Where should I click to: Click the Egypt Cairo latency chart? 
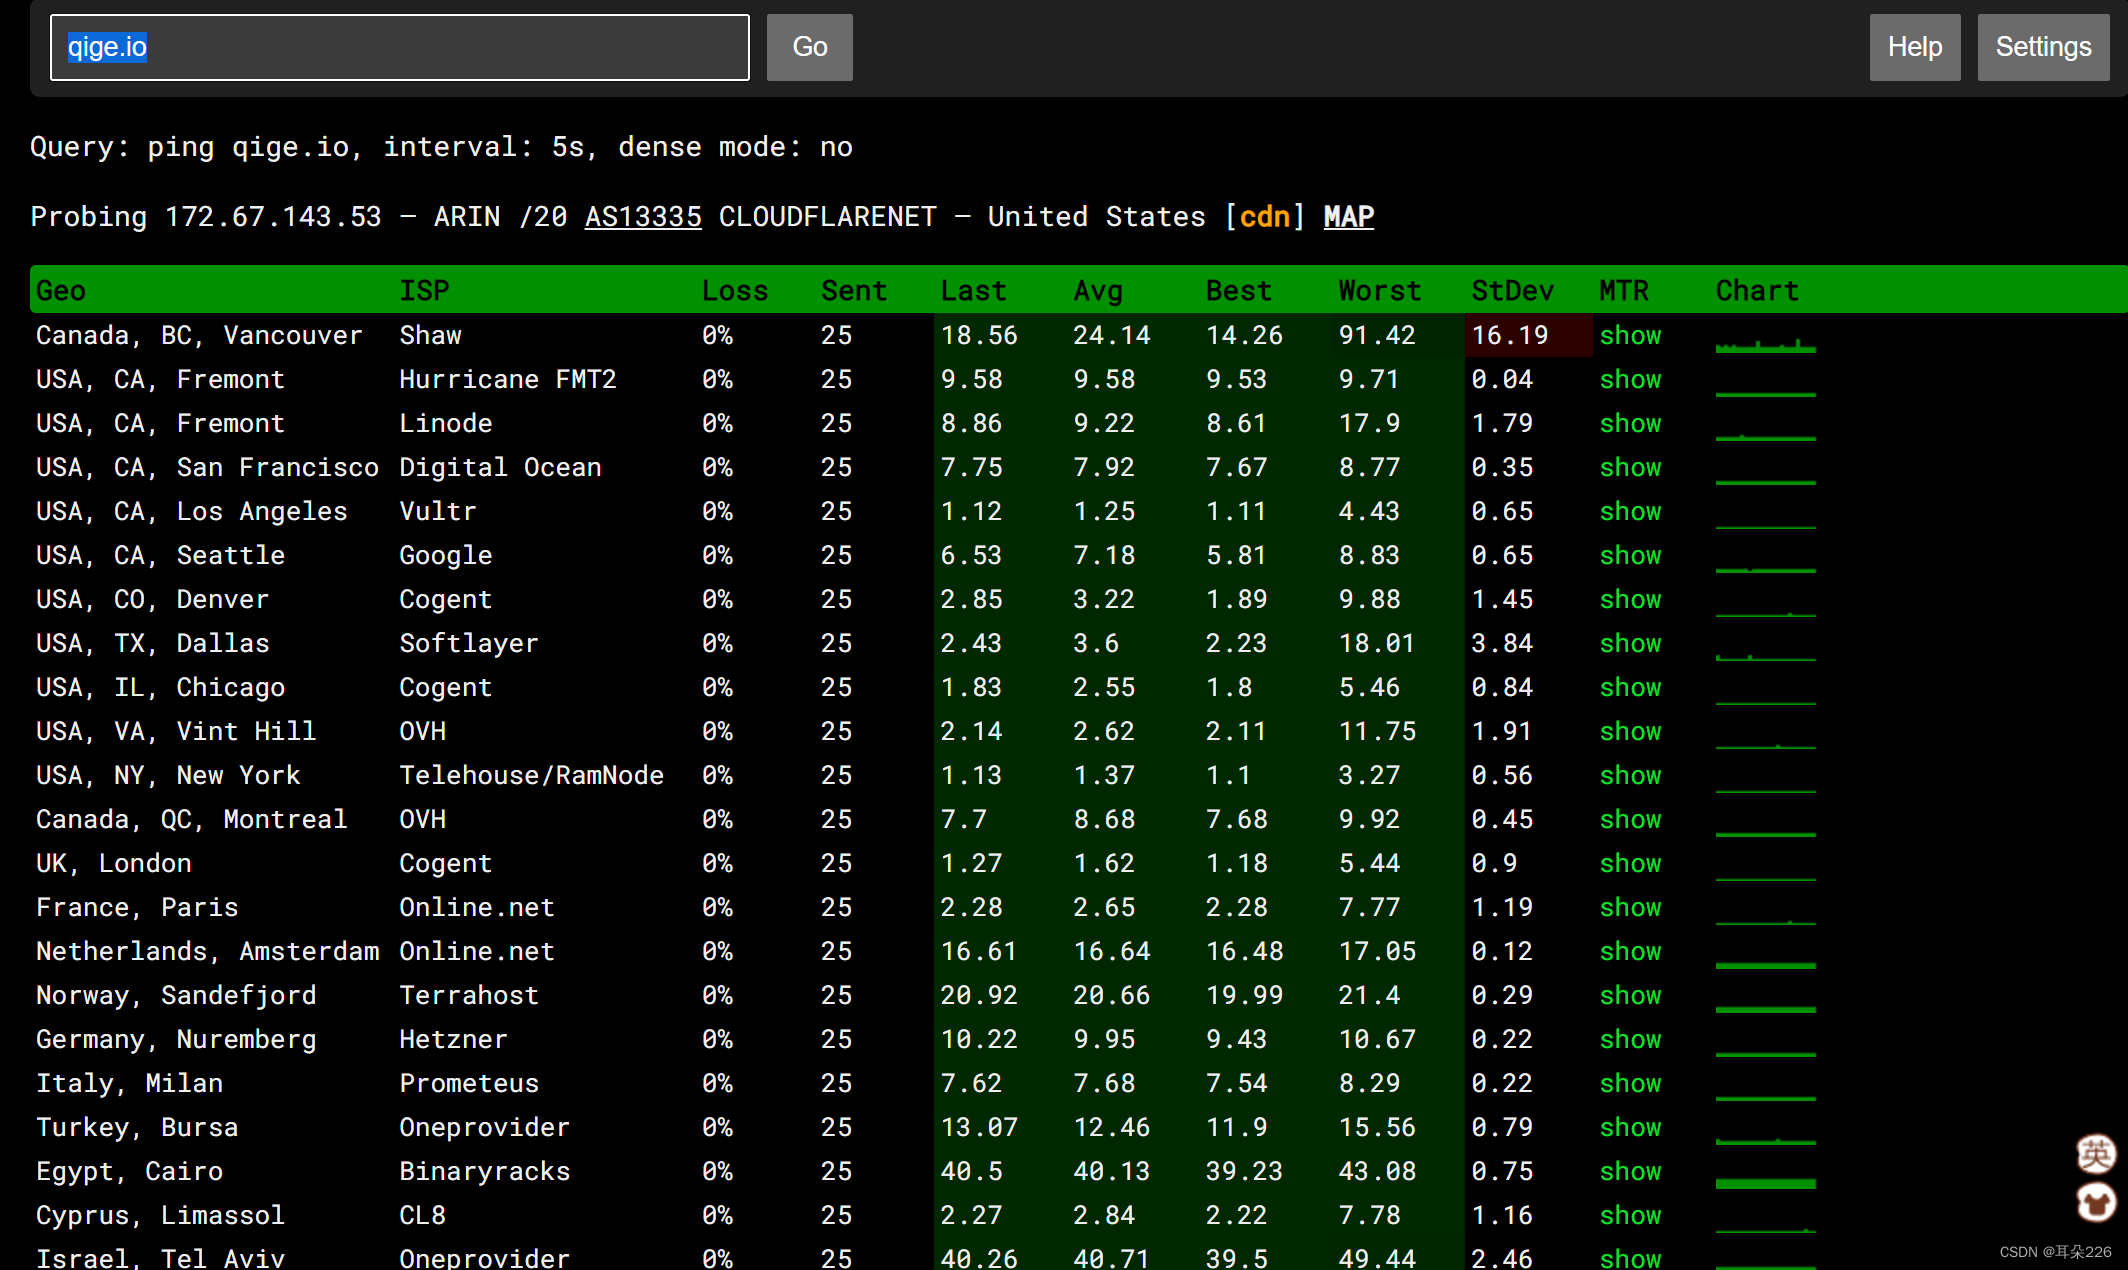point(1765,1182)
